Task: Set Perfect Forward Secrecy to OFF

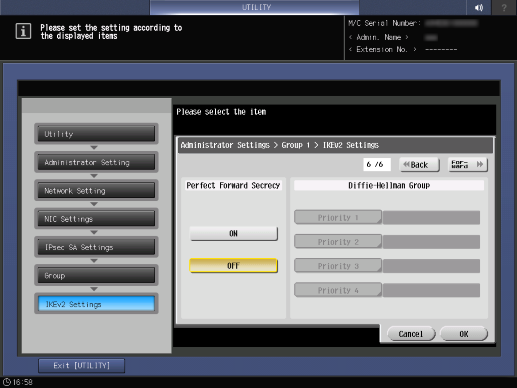Action: coord(233,266)
